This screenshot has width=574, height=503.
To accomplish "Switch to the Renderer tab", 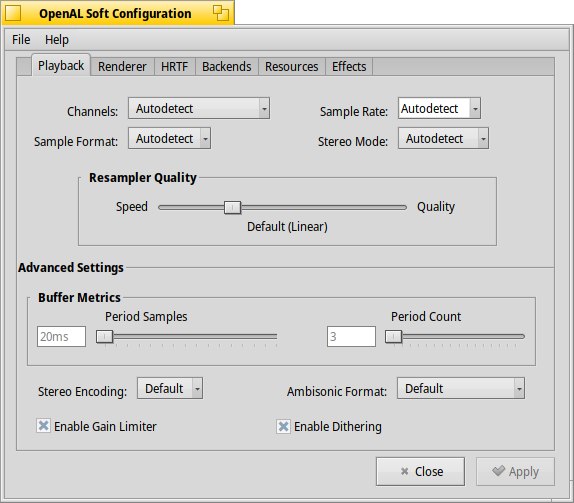I will point(122,67).
